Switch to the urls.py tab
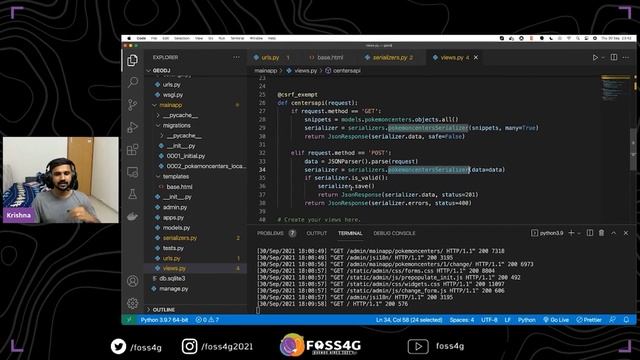Viewport: 640px width, 360px height. coord(271,58)
